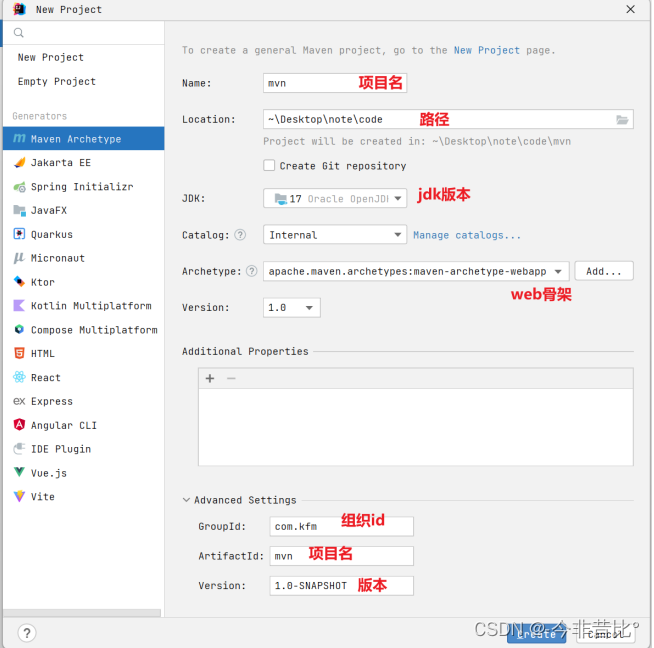Open the Archetype help question mark
The image size is (654, 648).
click(x=252, y=271)
